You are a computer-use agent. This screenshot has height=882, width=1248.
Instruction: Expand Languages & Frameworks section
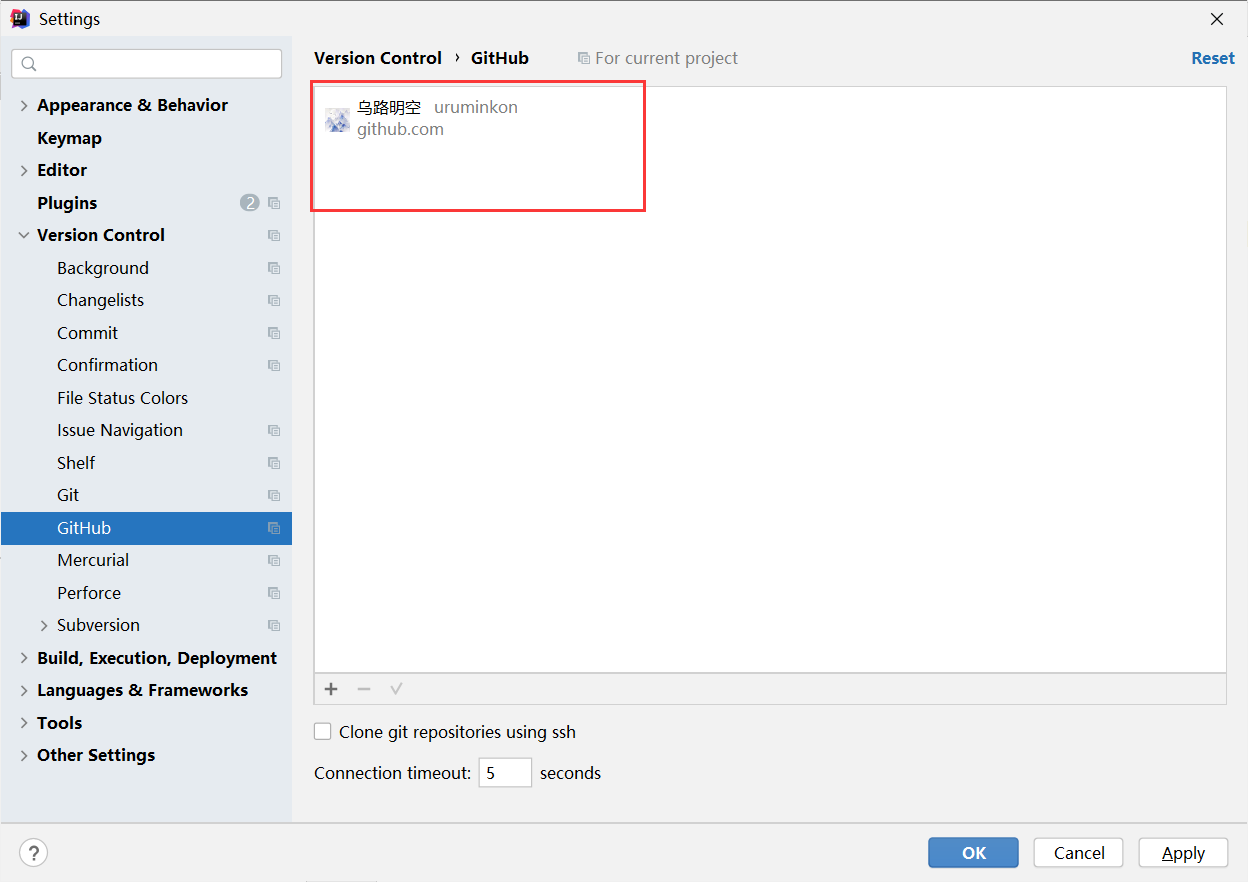24,691
